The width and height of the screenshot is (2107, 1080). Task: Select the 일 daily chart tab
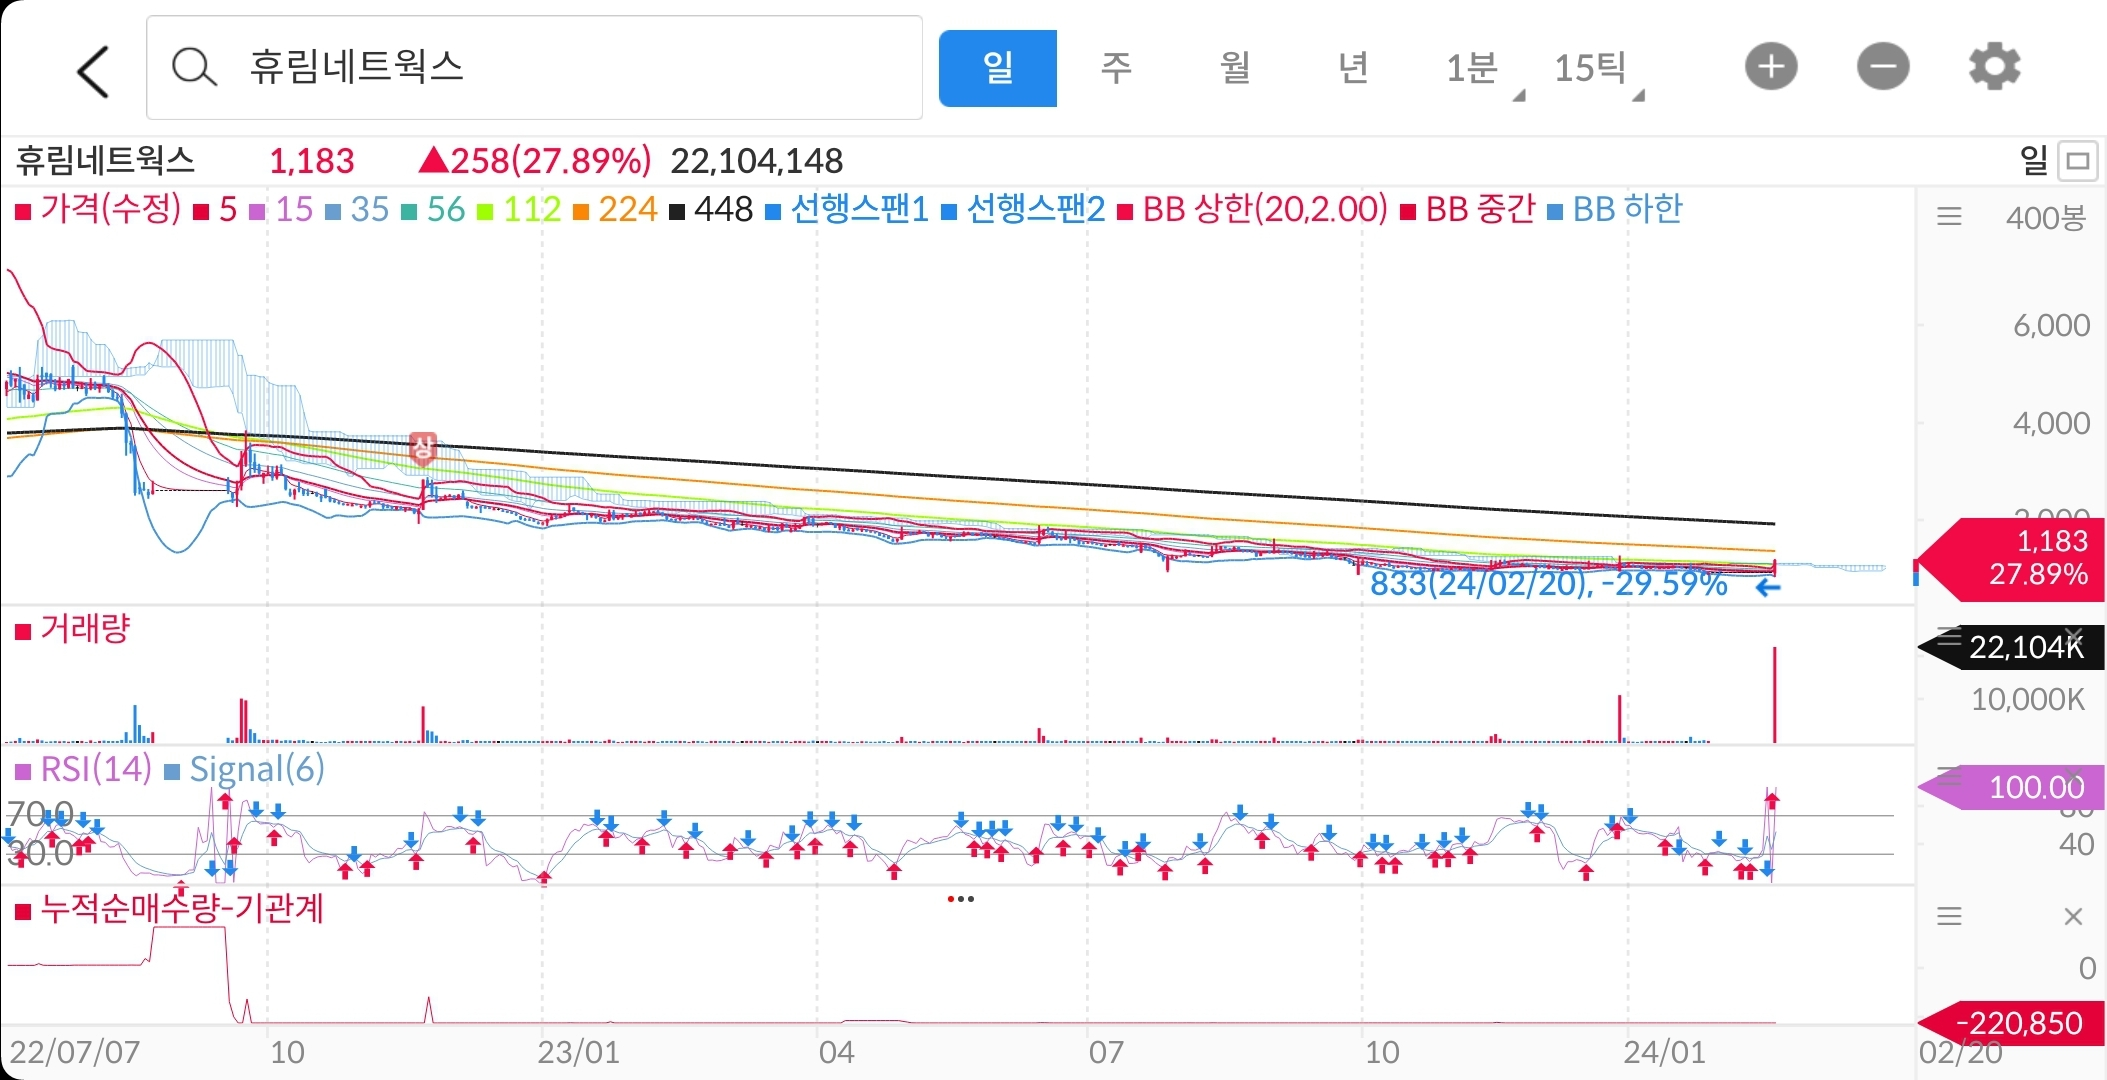click(x=997, y=68)
